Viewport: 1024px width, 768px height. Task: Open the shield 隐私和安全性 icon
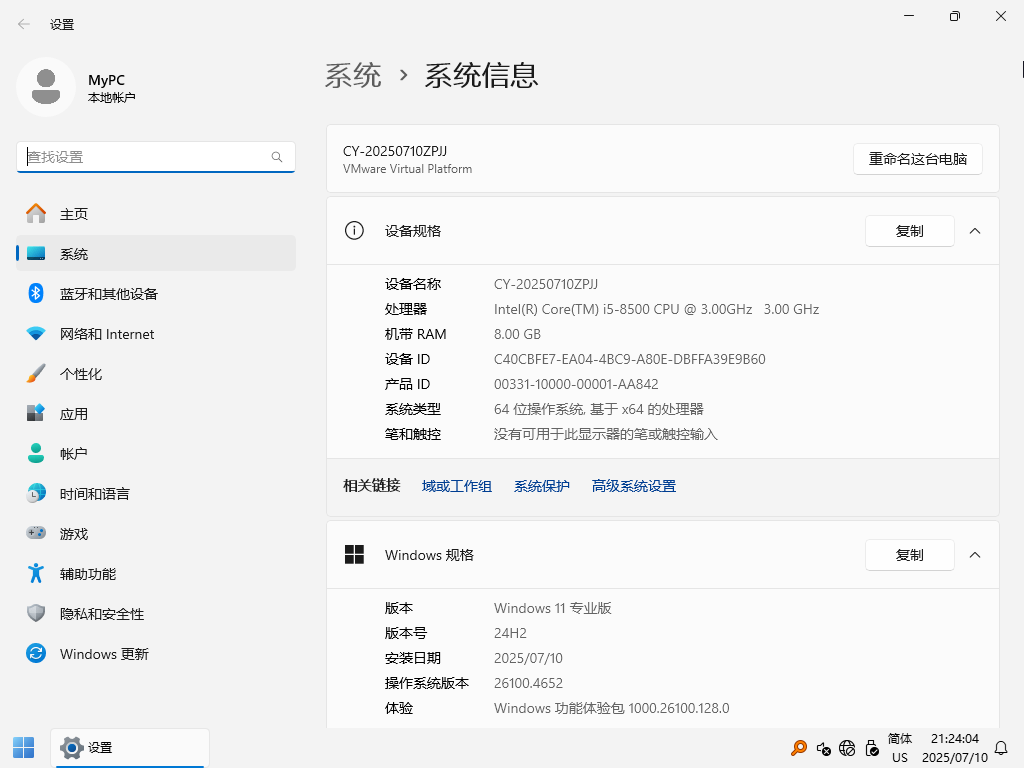click(x=36, y=613)
